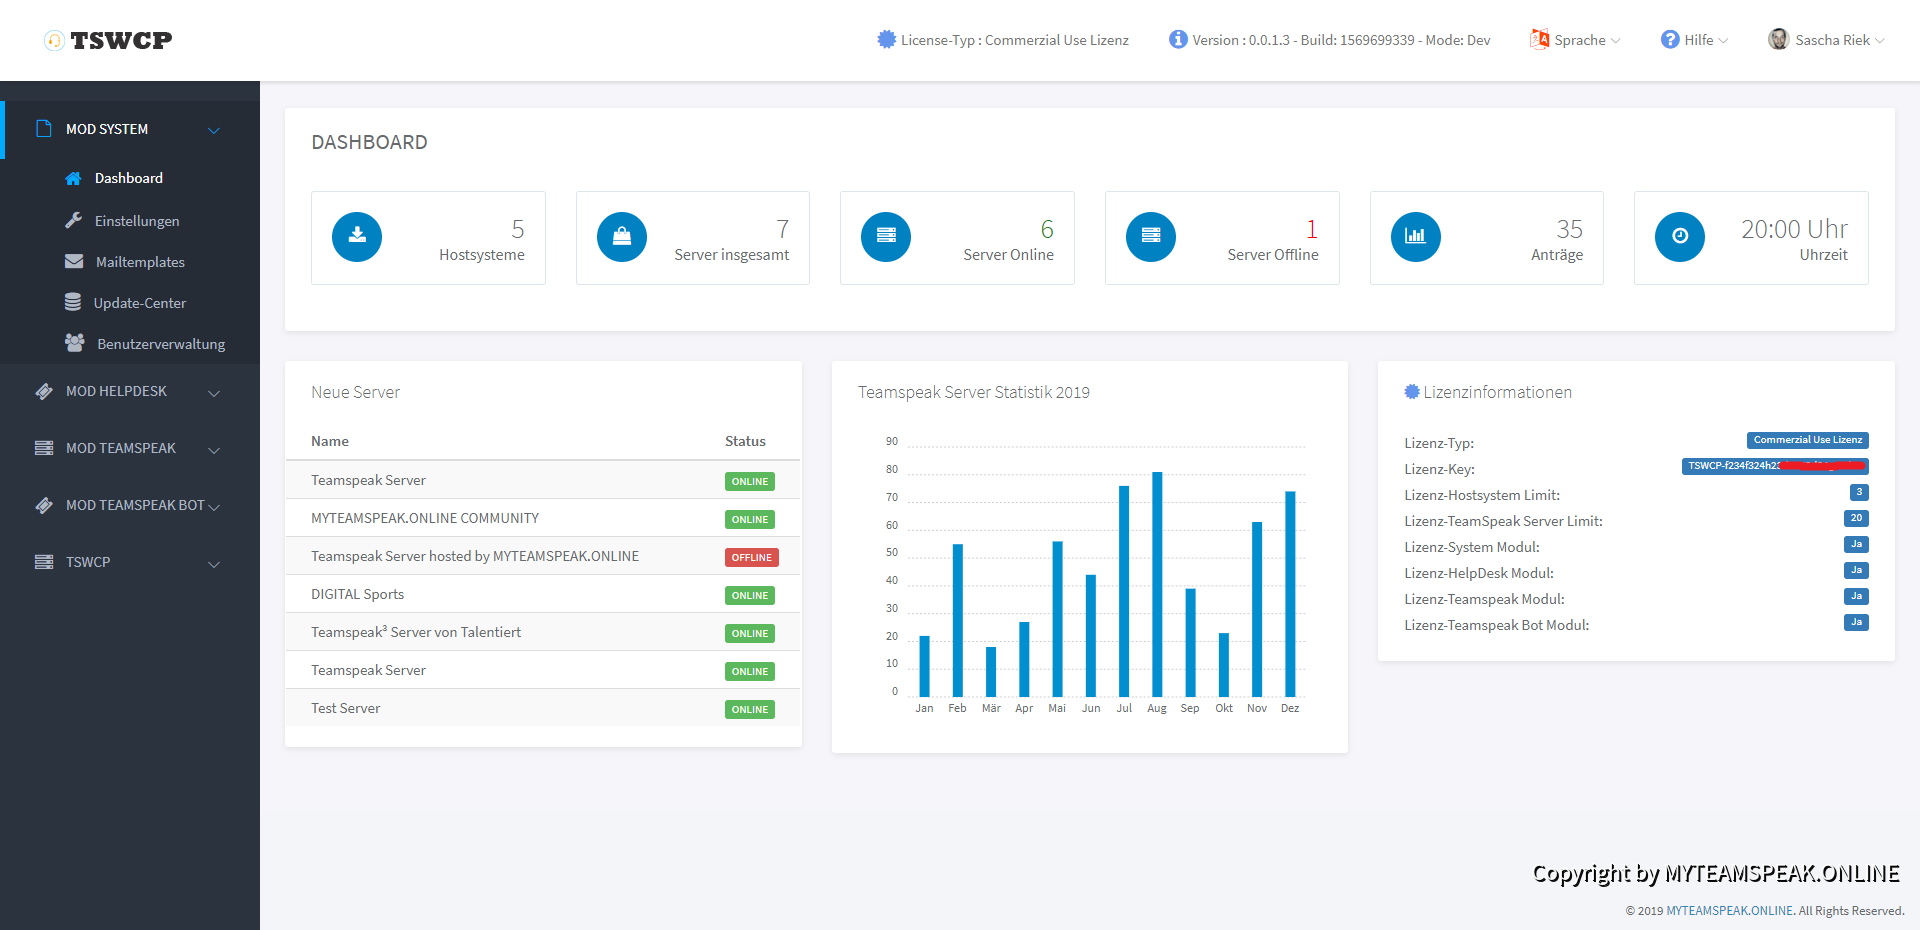Click the Server insgesamt bag icon
This screenshot has height=930, width=1920.
[621, 237]
